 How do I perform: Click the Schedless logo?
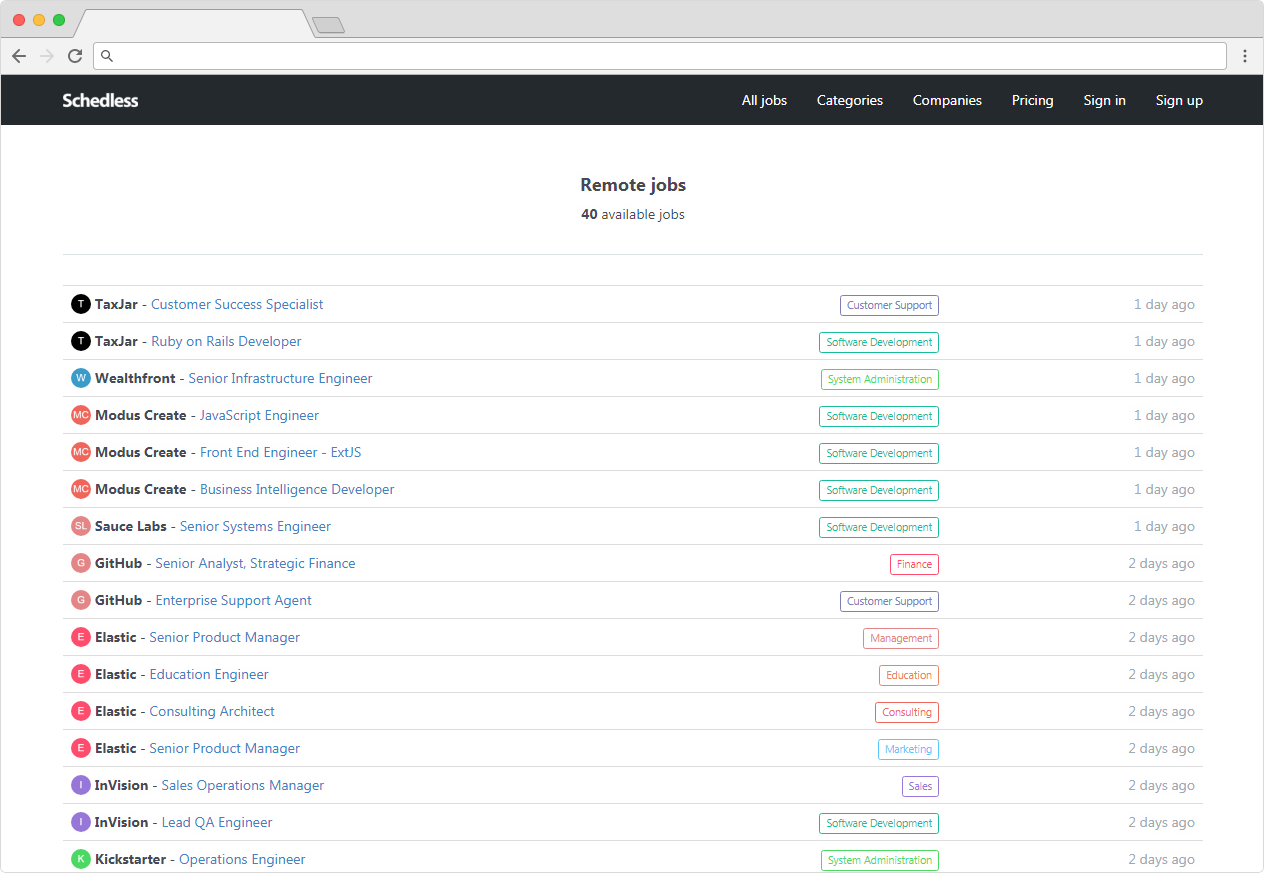coord(100,100)
